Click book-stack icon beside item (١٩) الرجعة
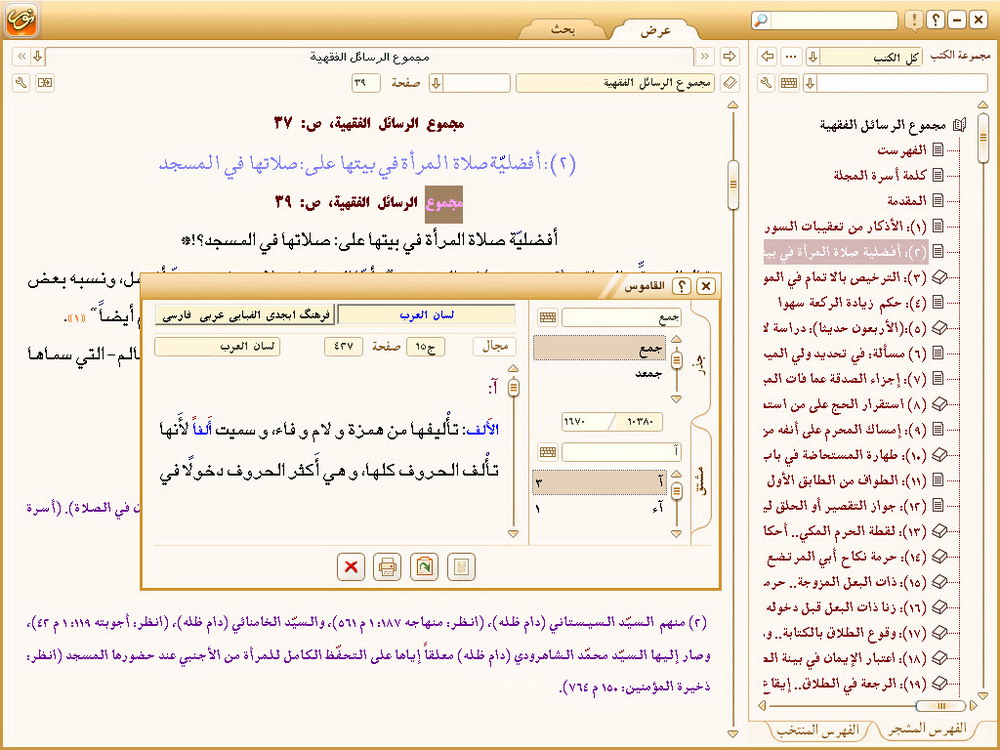The image size is (1000, 750). (x=939, y=684)
